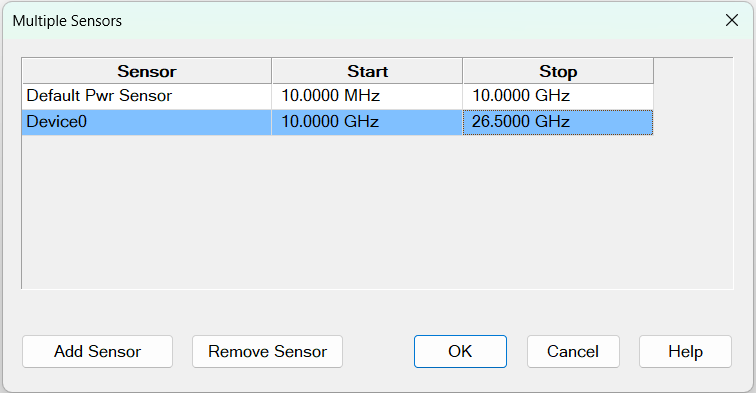Viewport: 756px width, 393px height.
Task: Close the Multiple Sensors window
Action: click(732, 20)
